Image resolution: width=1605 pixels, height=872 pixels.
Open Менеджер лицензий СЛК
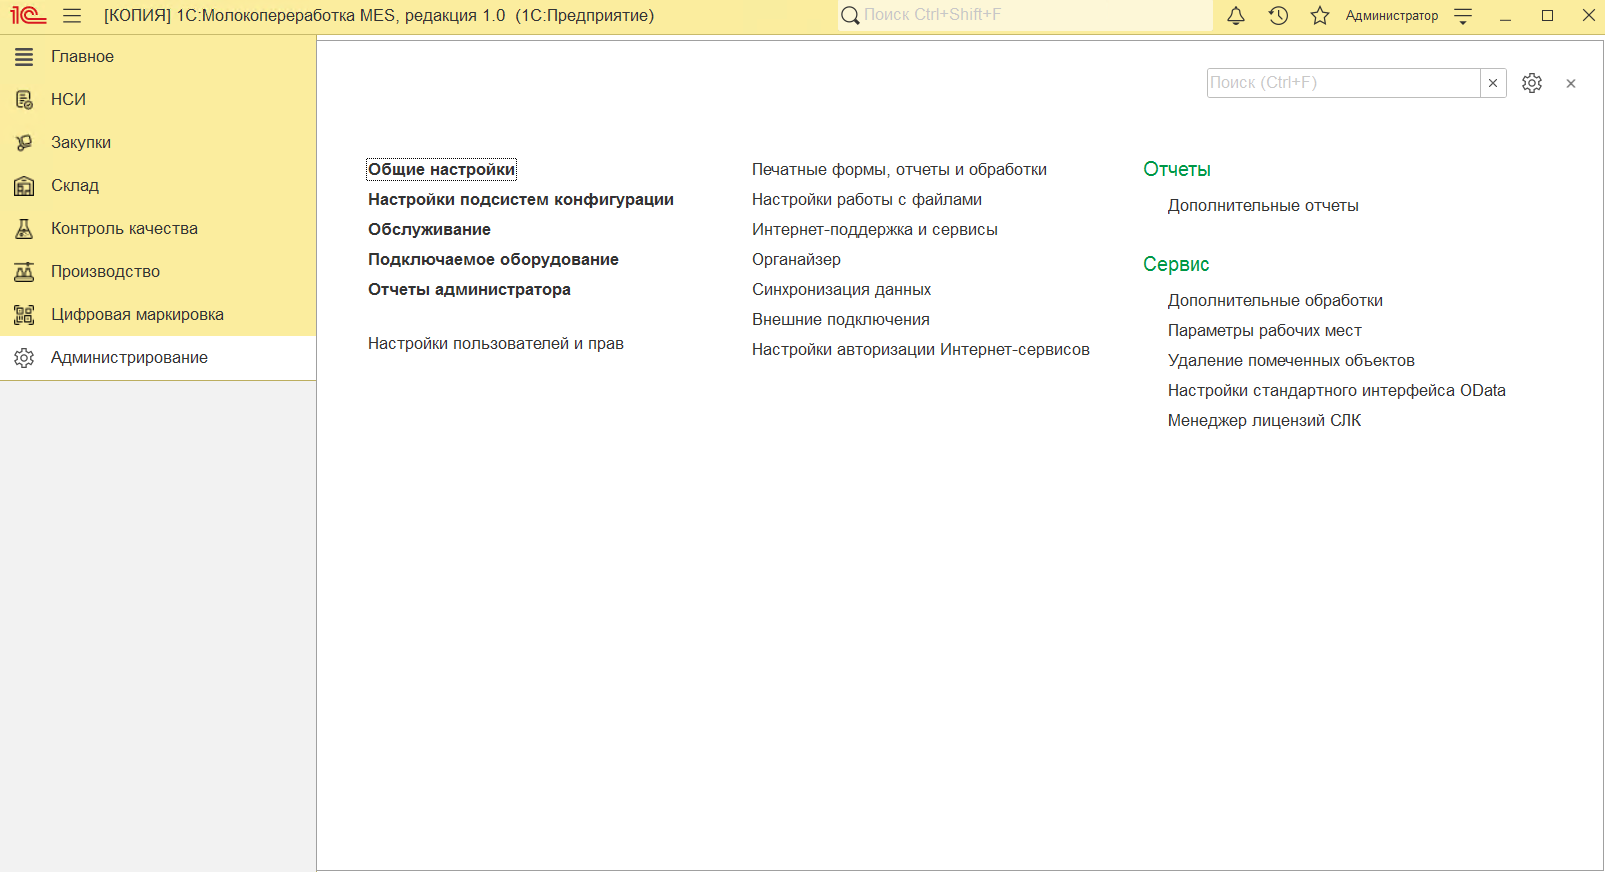point(1264,421)
